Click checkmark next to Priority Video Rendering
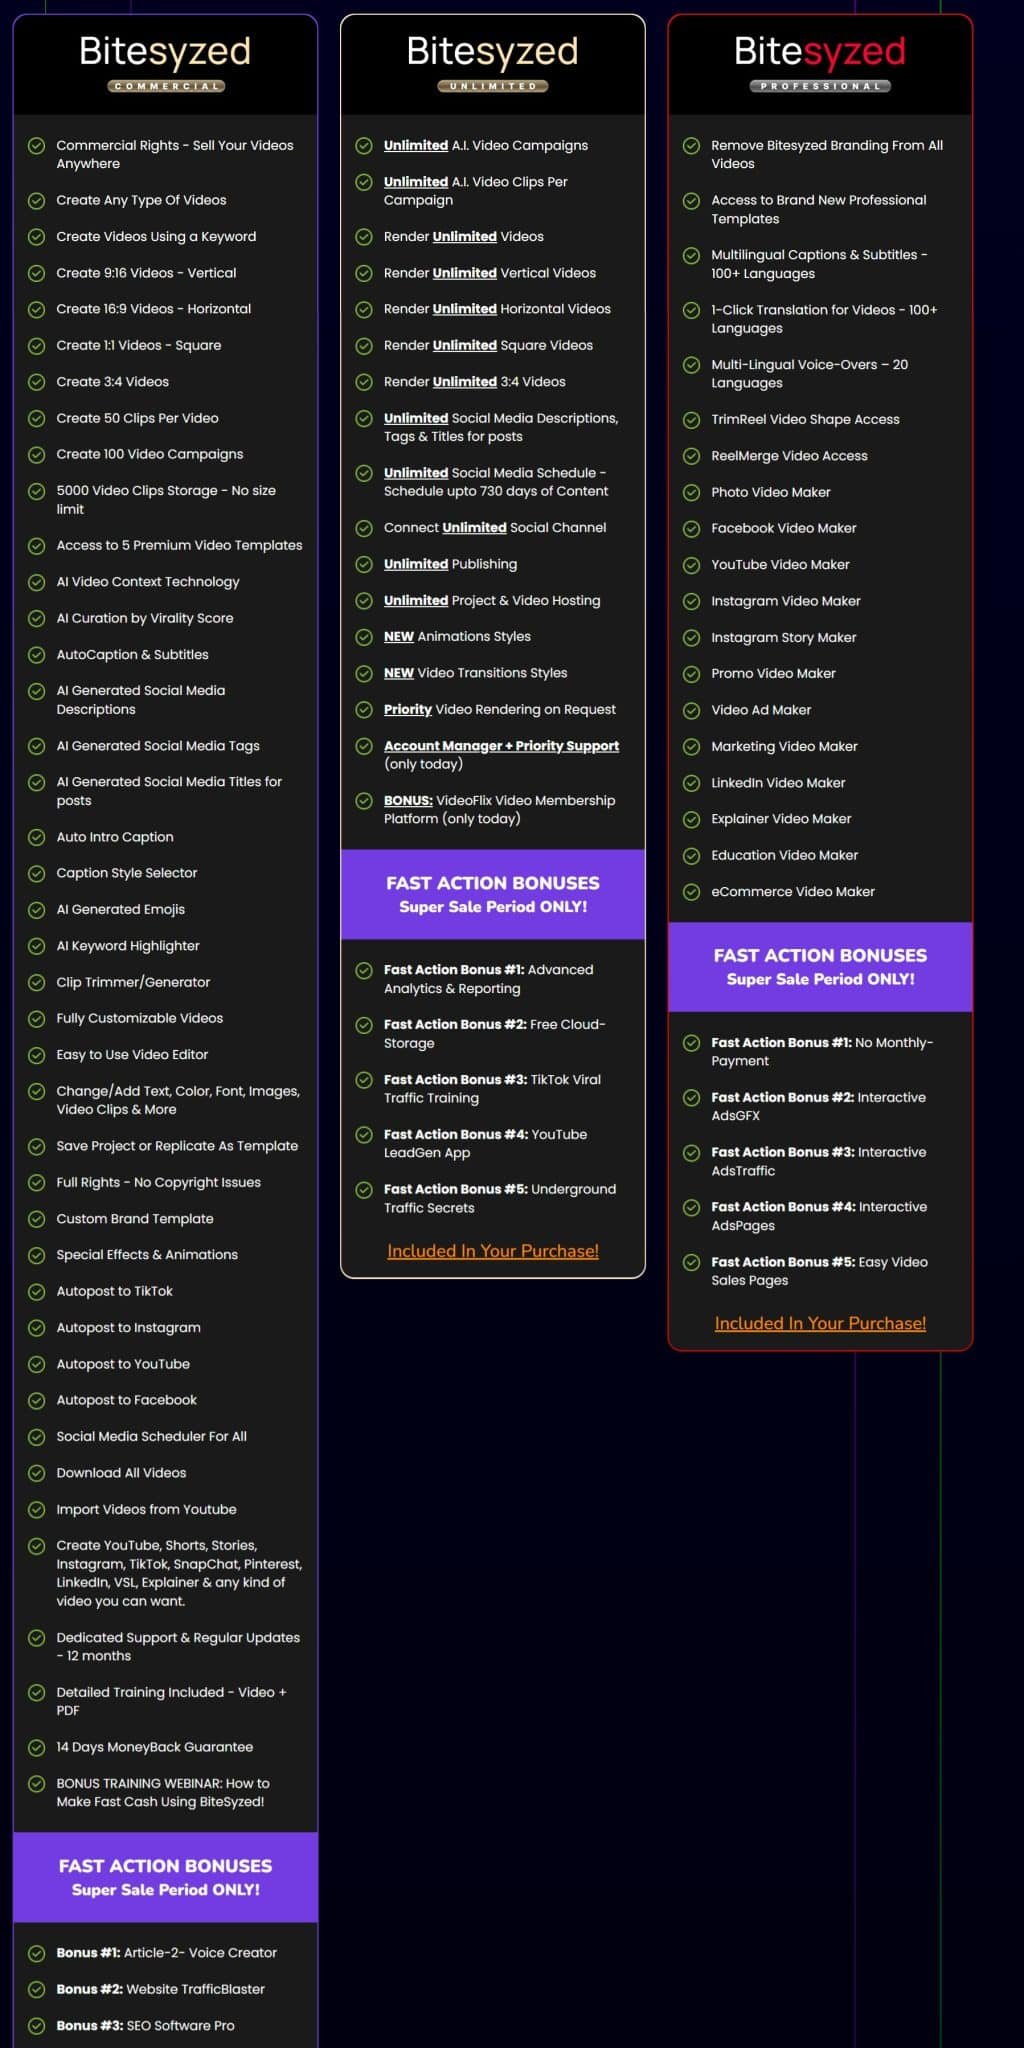This screenshot has height=2048, width=1024. (364, 710)
